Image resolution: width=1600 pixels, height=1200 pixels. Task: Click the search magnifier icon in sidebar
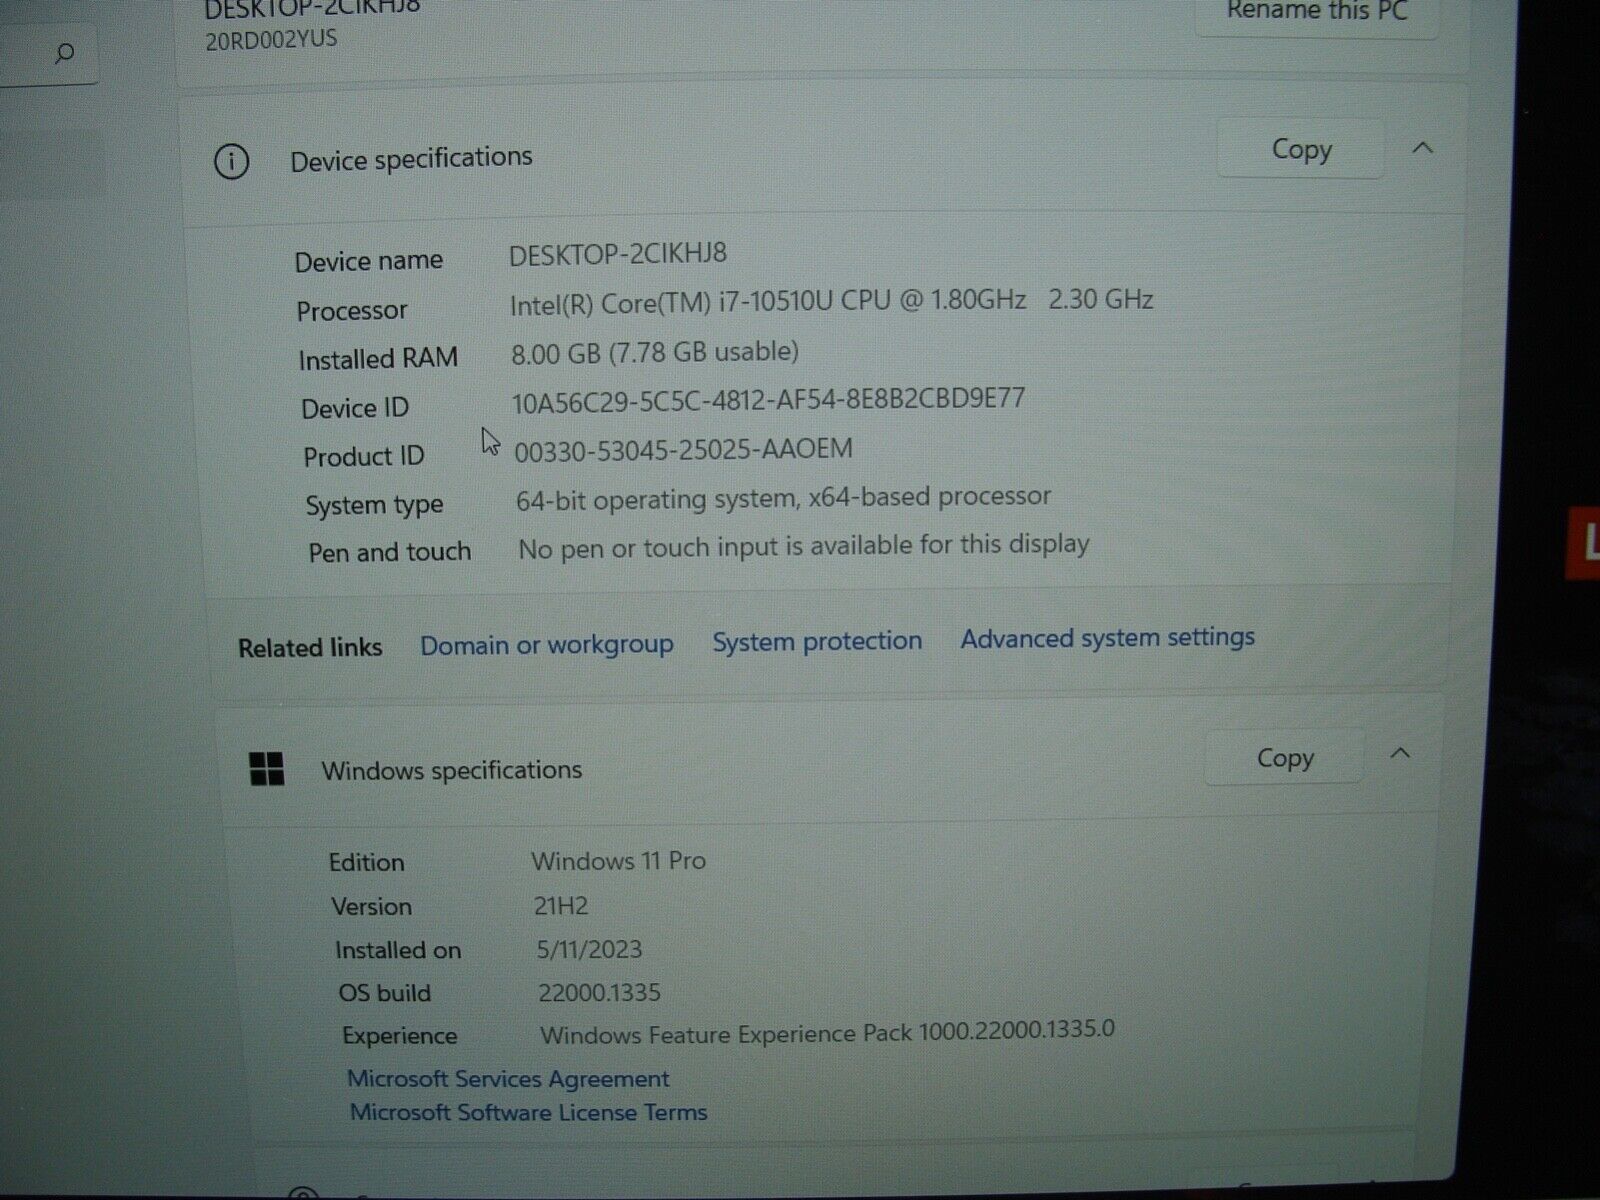click(64, 54)
